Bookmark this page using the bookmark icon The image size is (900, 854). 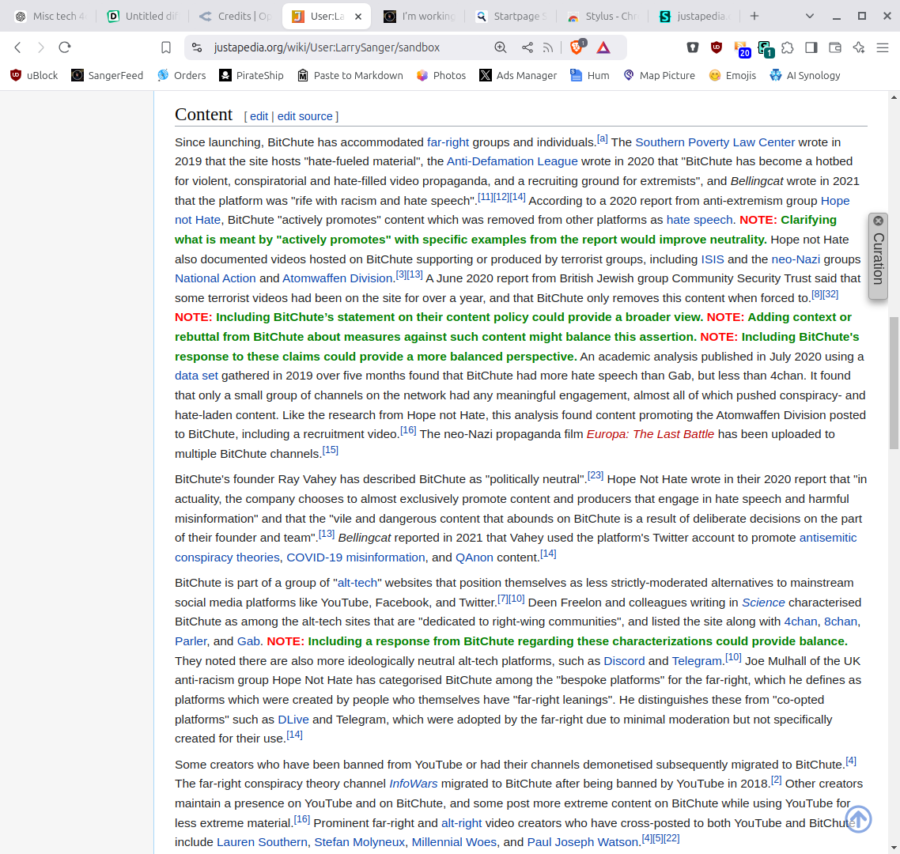[x=166, y=47]
